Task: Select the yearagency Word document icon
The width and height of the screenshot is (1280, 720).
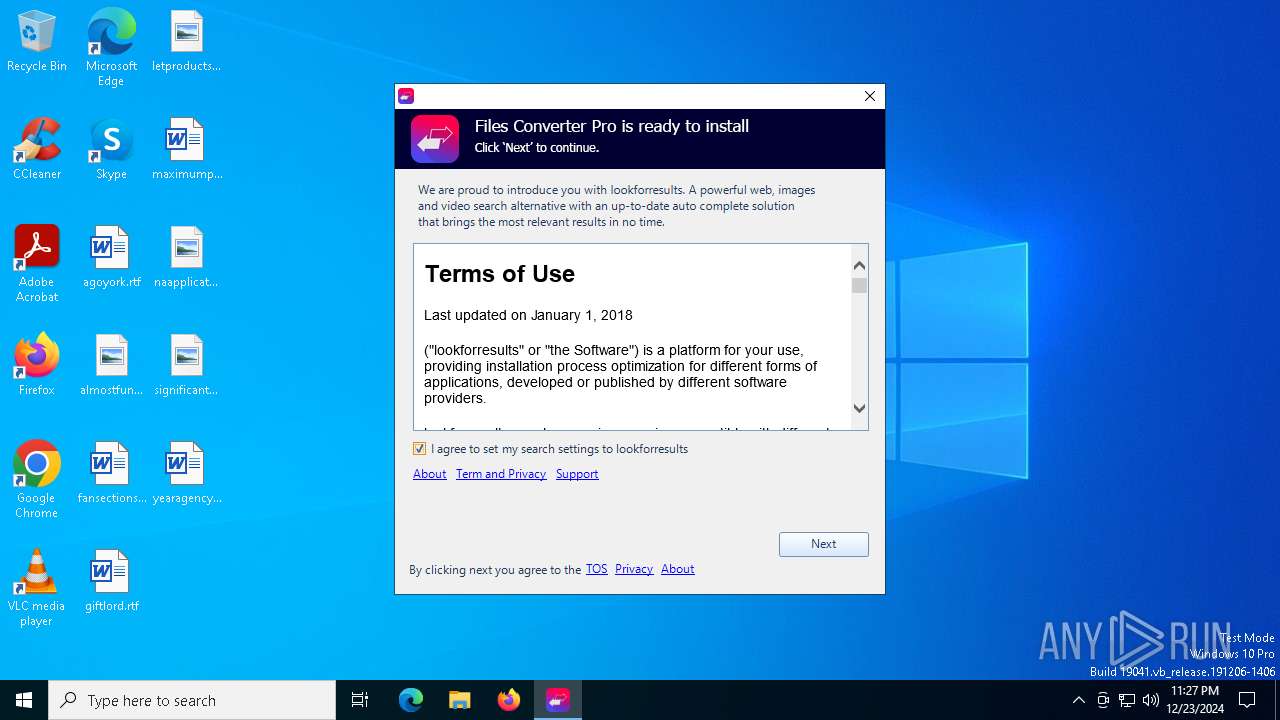Action: 186,474
